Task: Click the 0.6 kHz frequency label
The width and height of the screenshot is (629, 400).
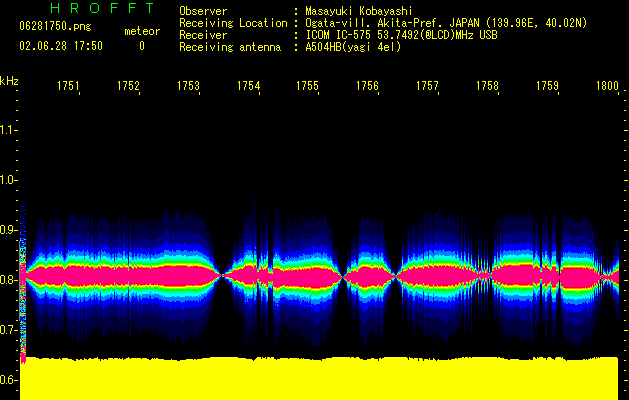Action: click(x=8, y=380)
